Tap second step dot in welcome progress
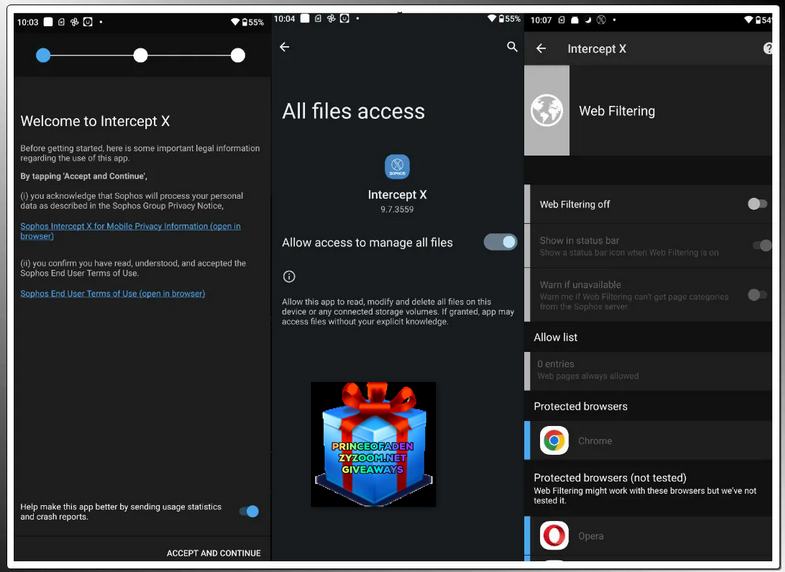Image resolution: width=785 pixels, height=572 pixels. 141,55
